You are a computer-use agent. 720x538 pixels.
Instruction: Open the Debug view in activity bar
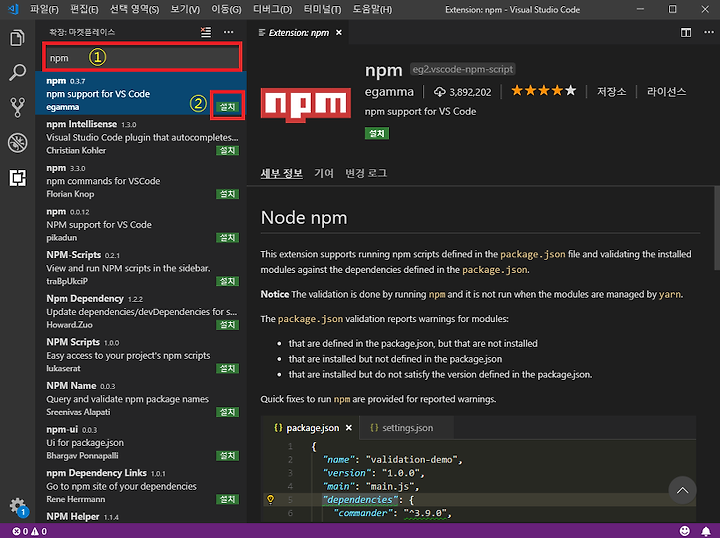point(17,143)
